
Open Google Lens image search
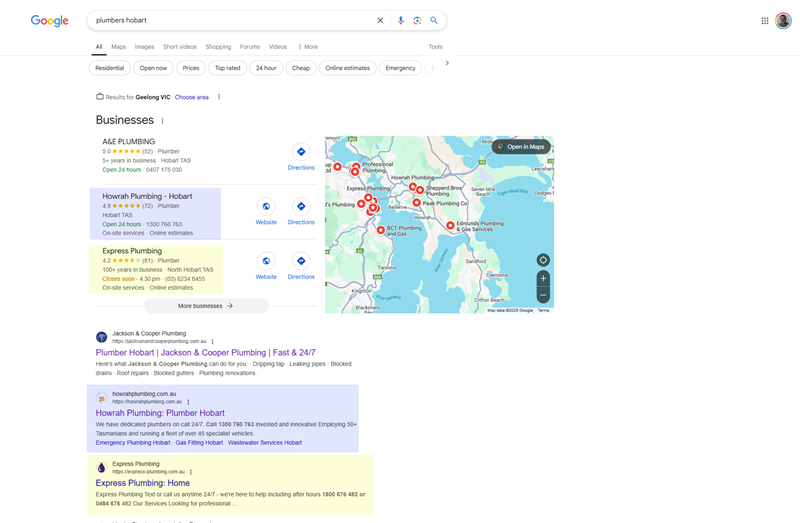417,20
